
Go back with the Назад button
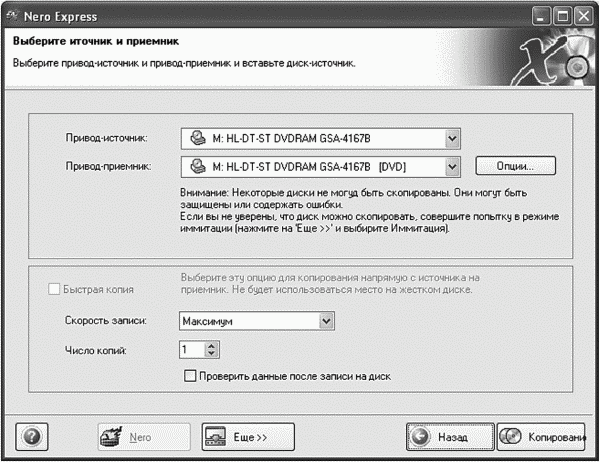[x=450, y=436]
